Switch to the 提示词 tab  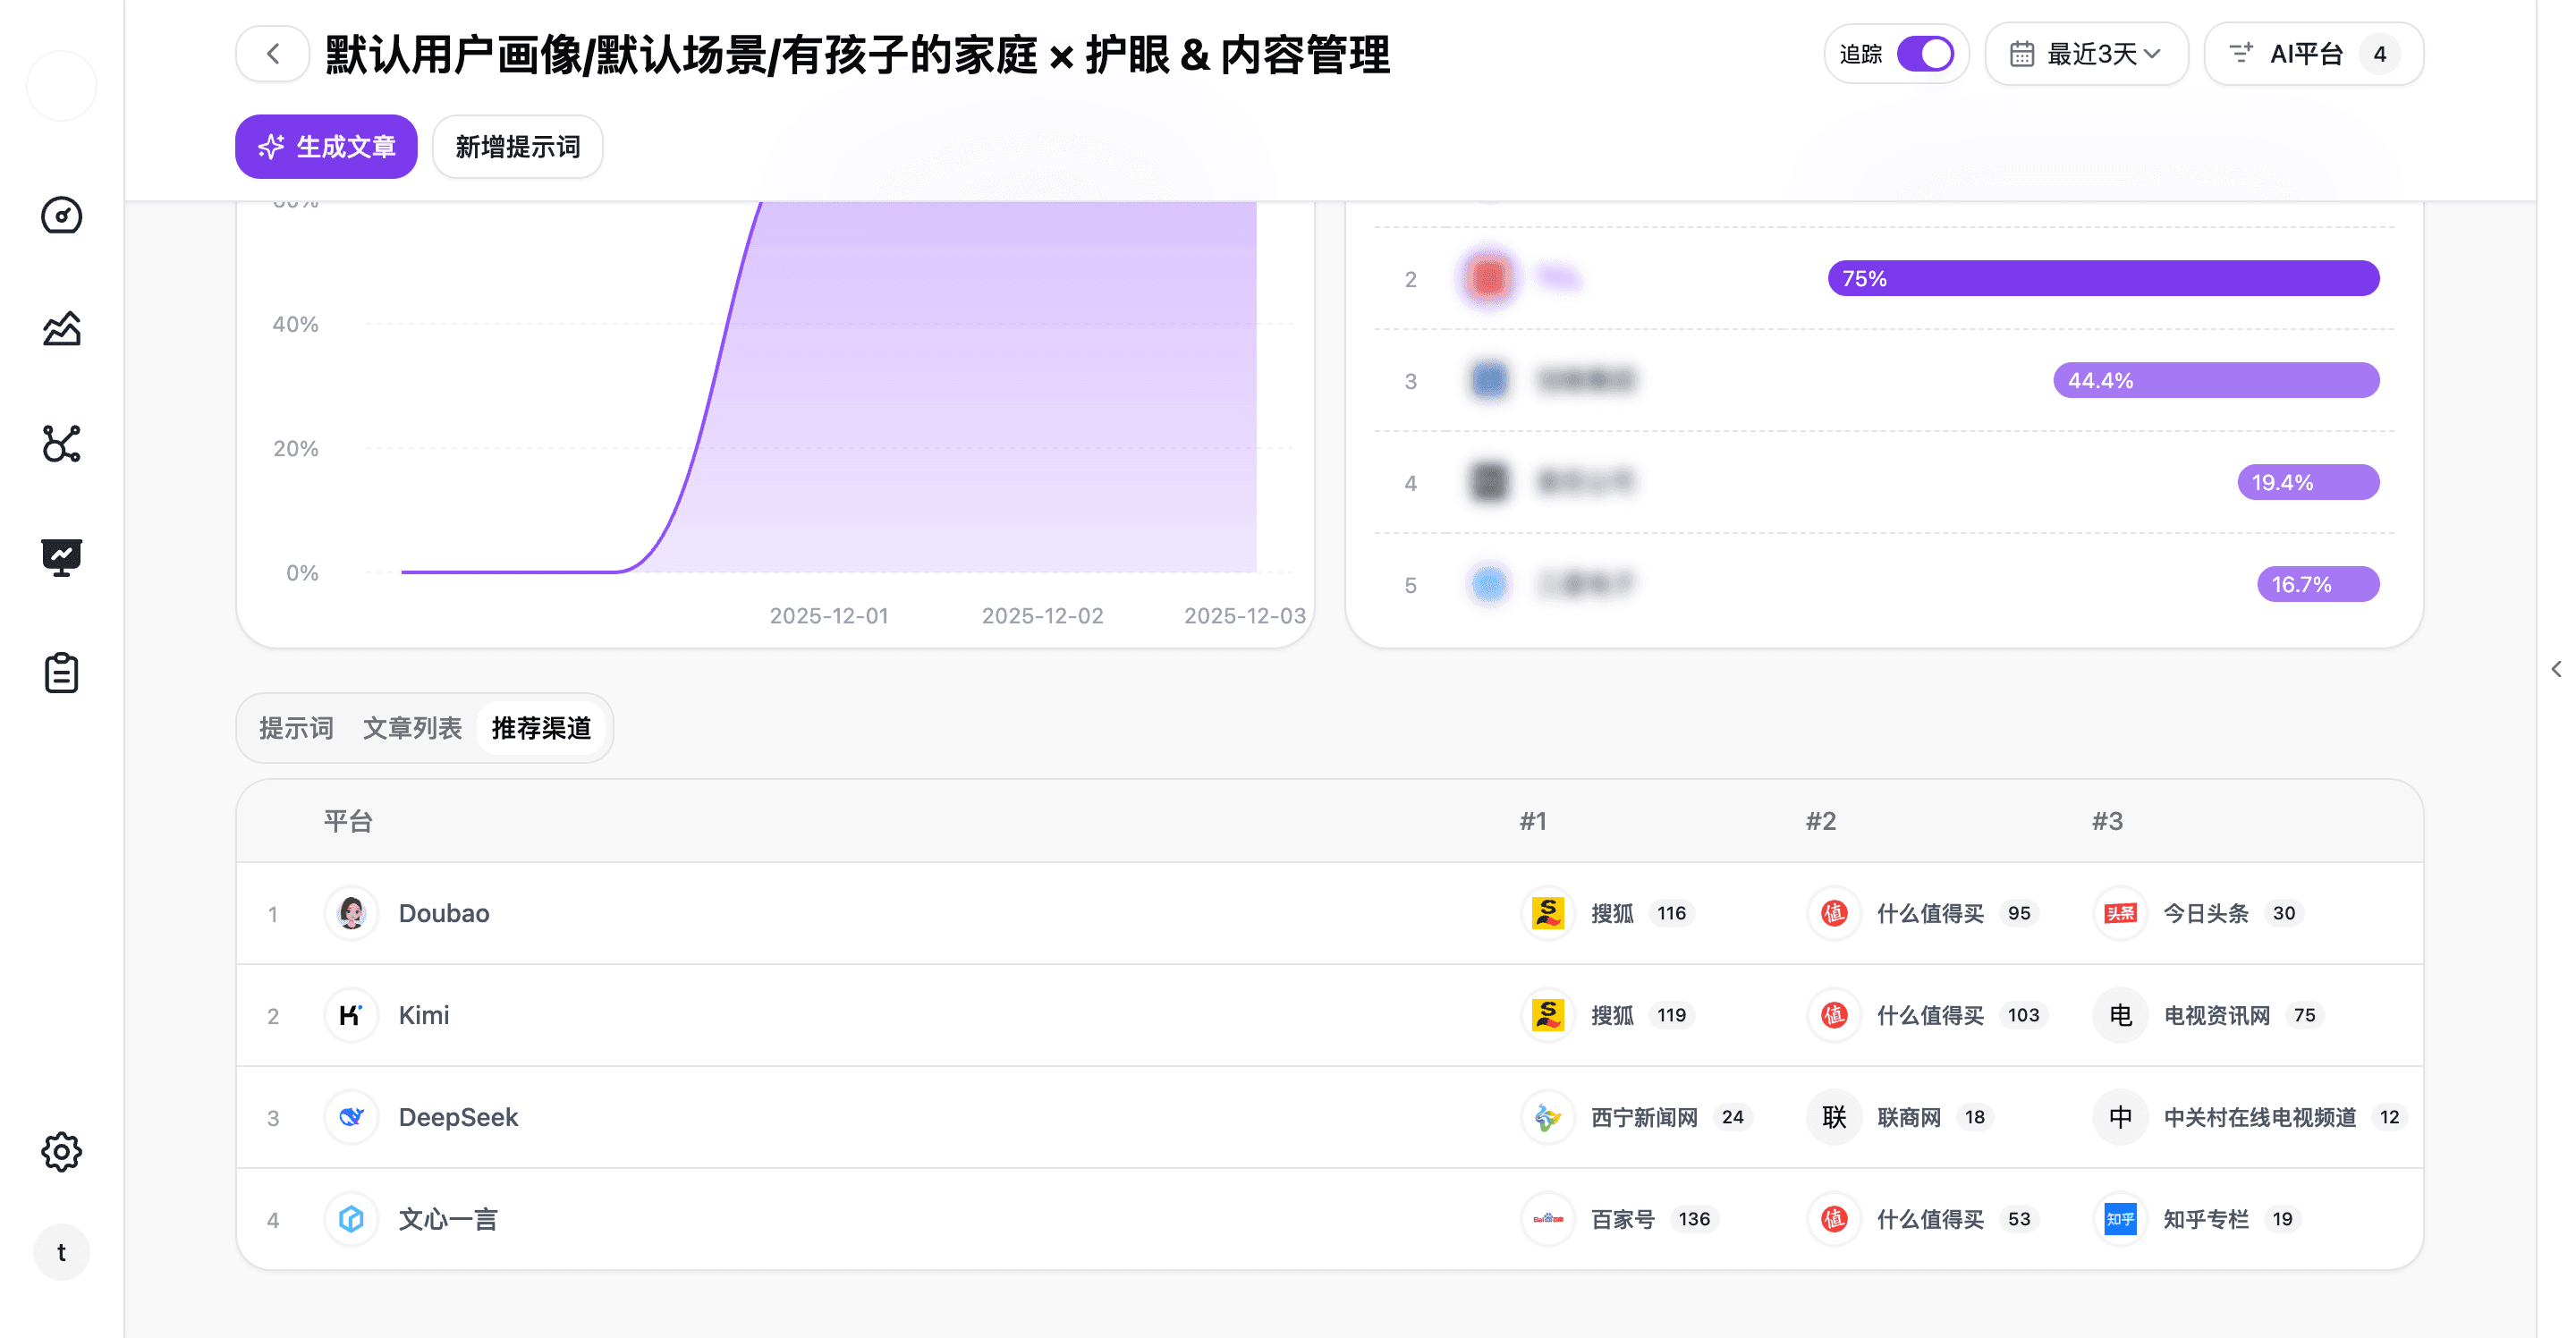pyautogui.click(x=295, y=728)
